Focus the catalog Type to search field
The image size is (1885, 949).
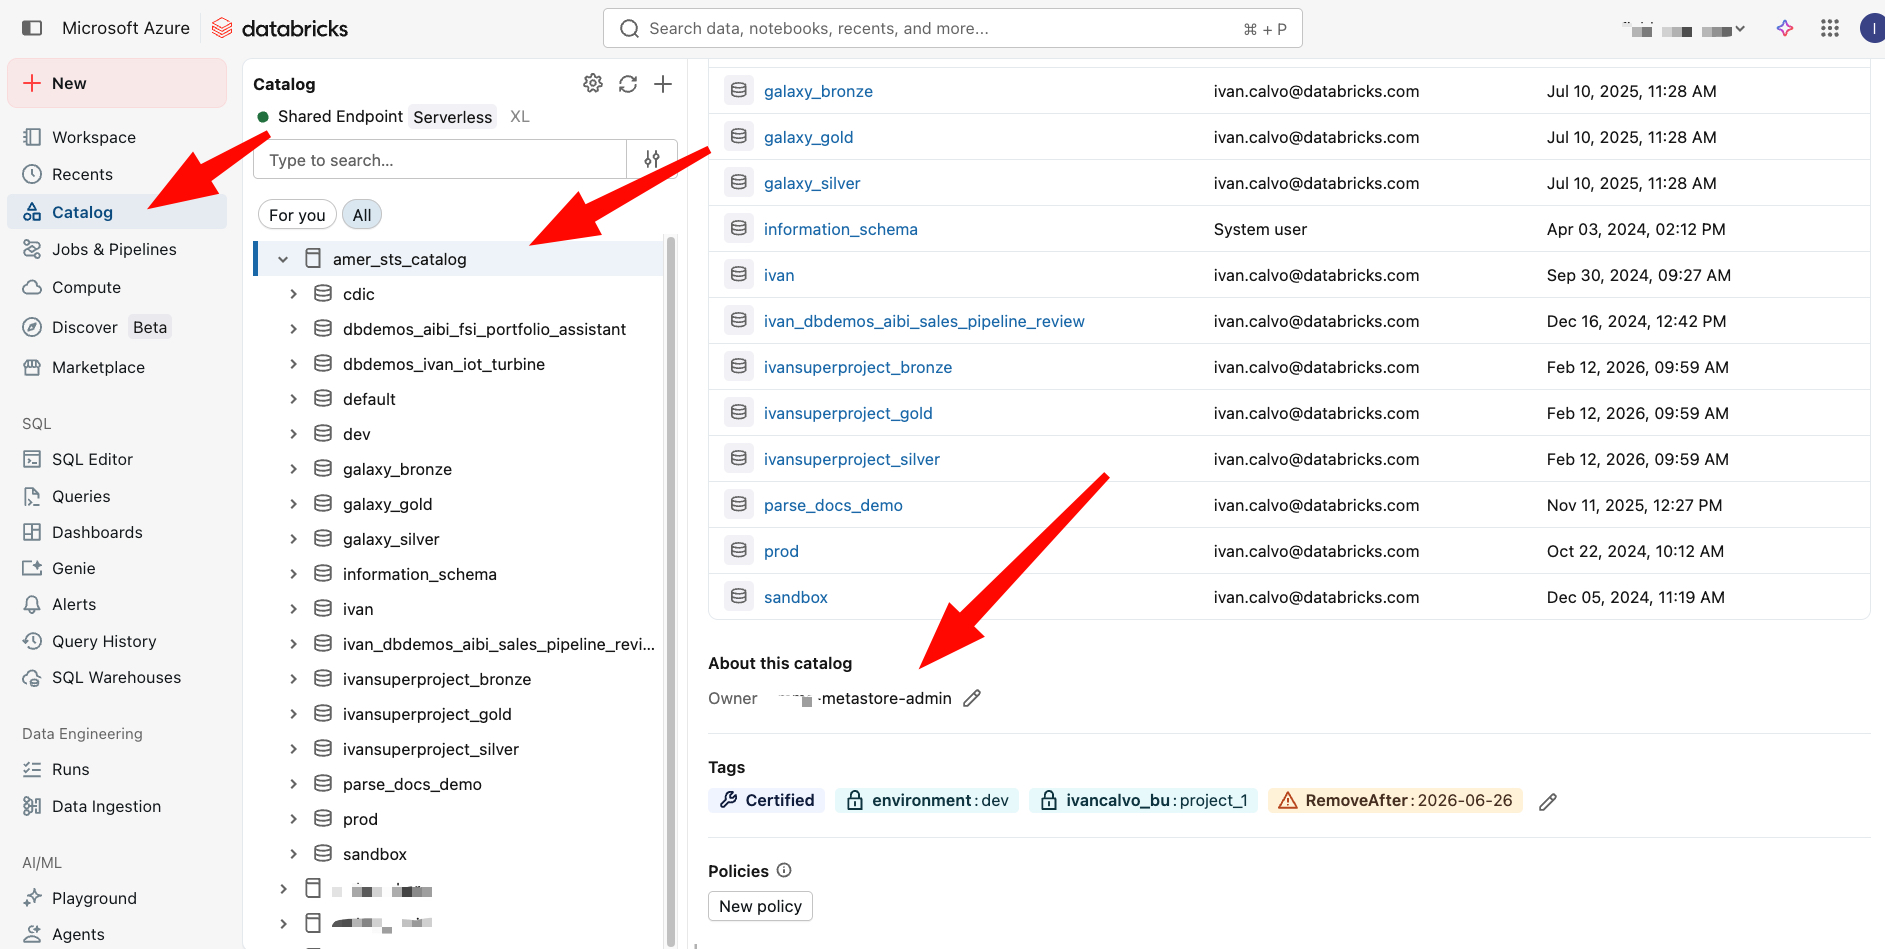[x=440, y=160]
